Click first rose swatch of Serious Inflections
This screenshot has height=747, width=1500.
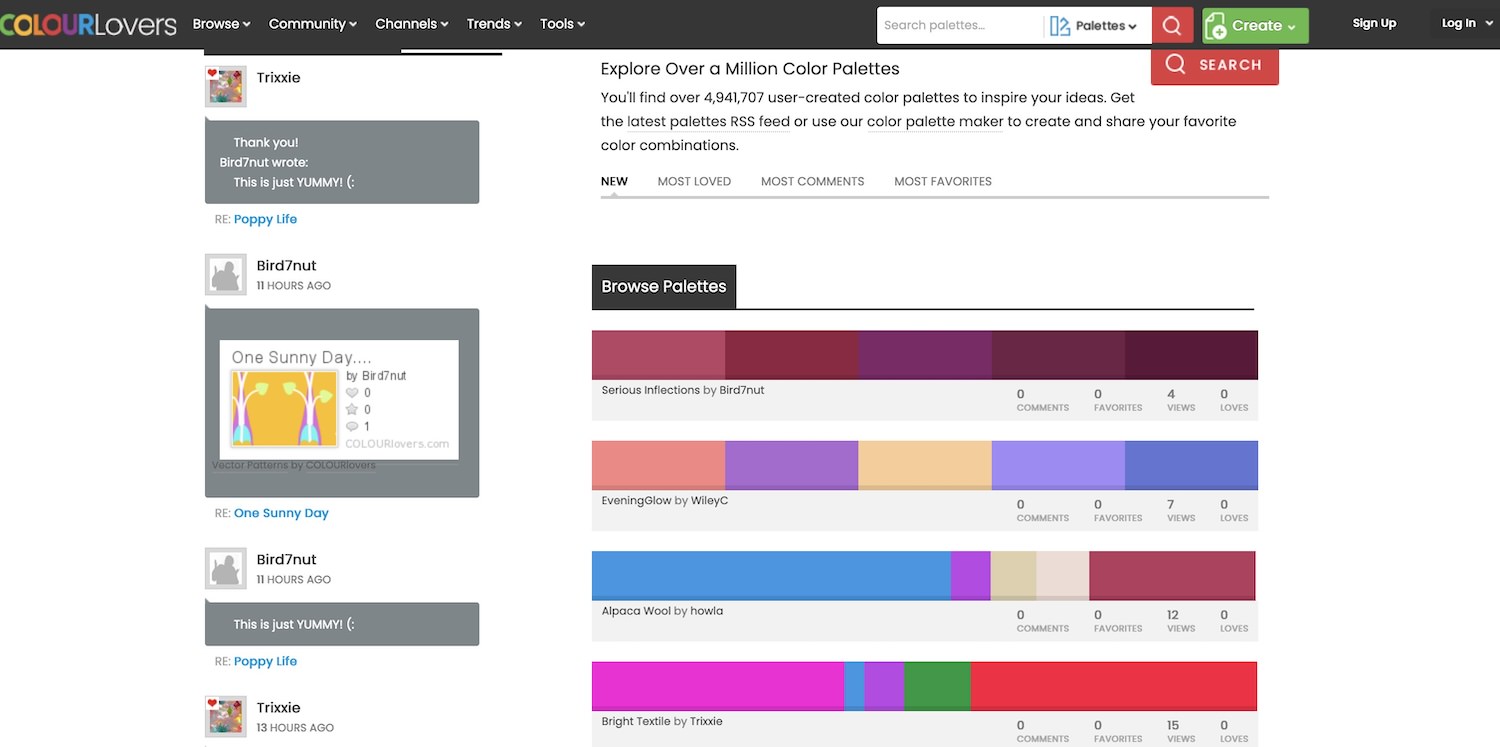[658, 355]
